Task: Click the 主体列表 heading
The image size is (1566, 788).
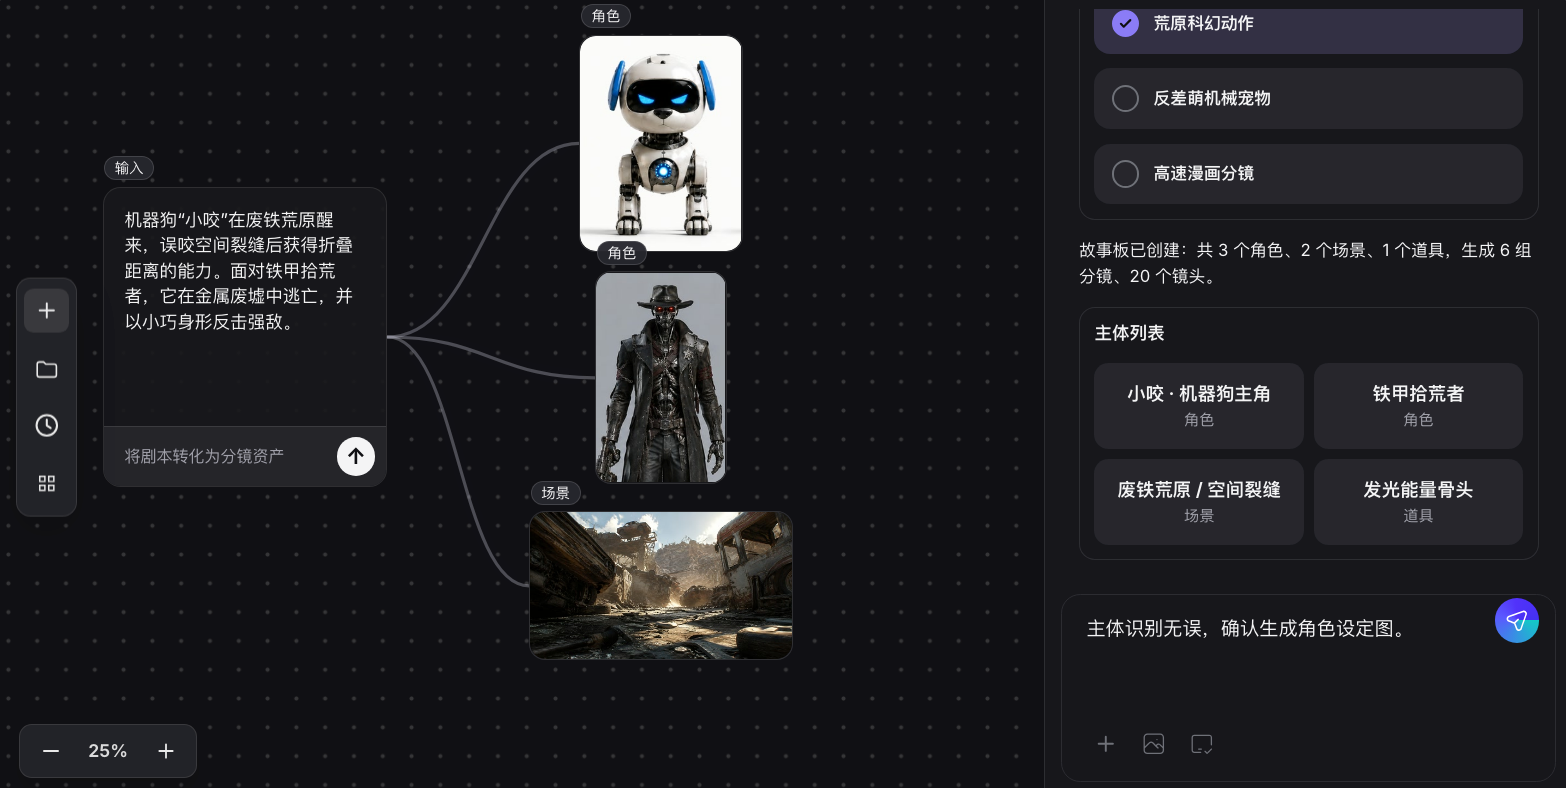Action: coord(1130,333)
